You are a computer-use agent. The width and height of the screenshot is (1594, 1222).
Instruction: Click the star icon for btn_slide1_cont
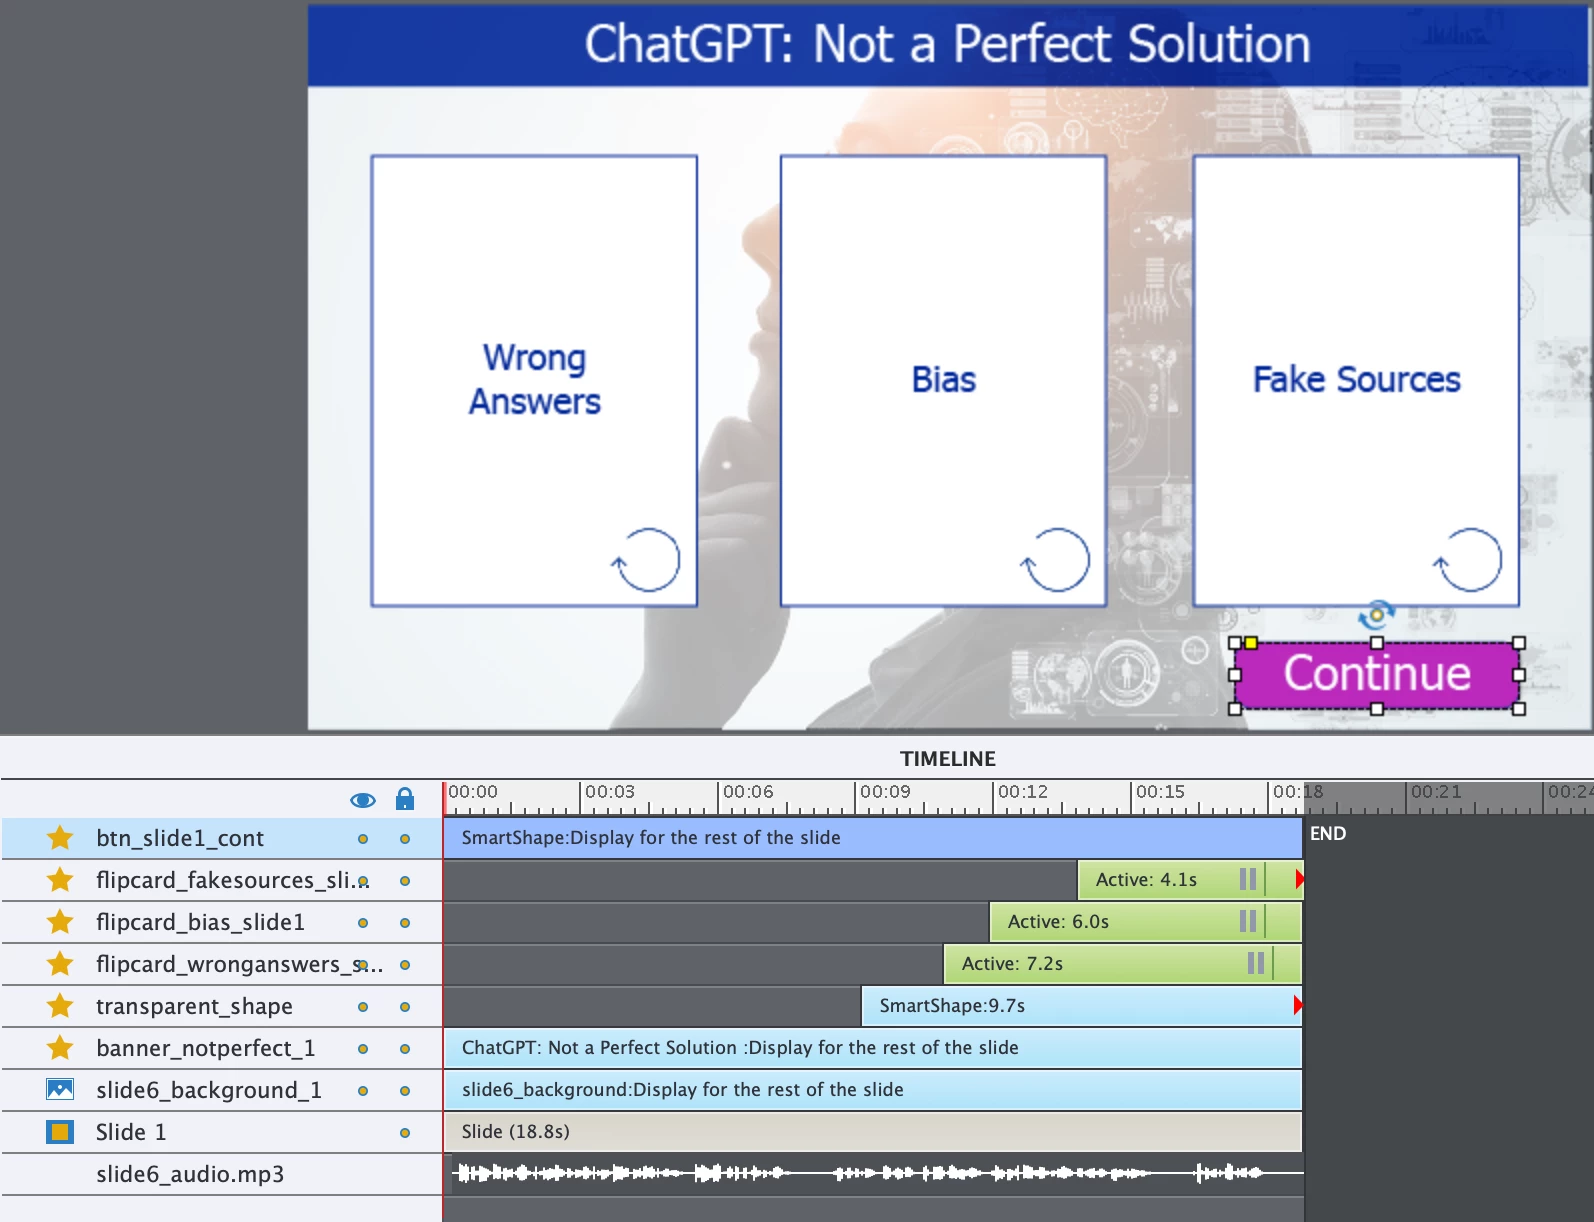click(x=60, y=838)
